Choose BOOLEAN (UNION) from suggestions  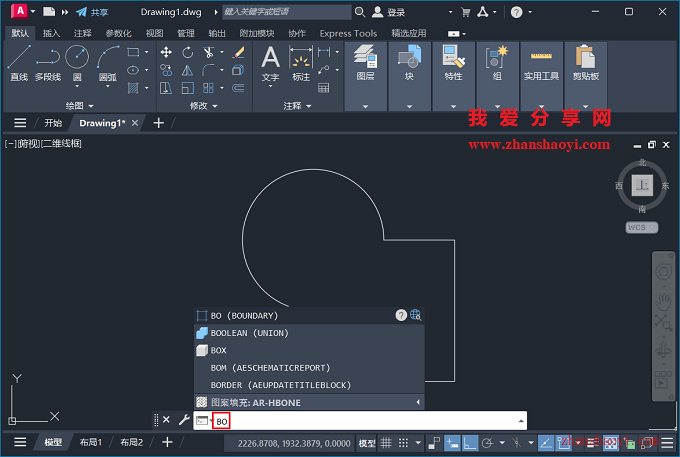click(x=309, y=333)
